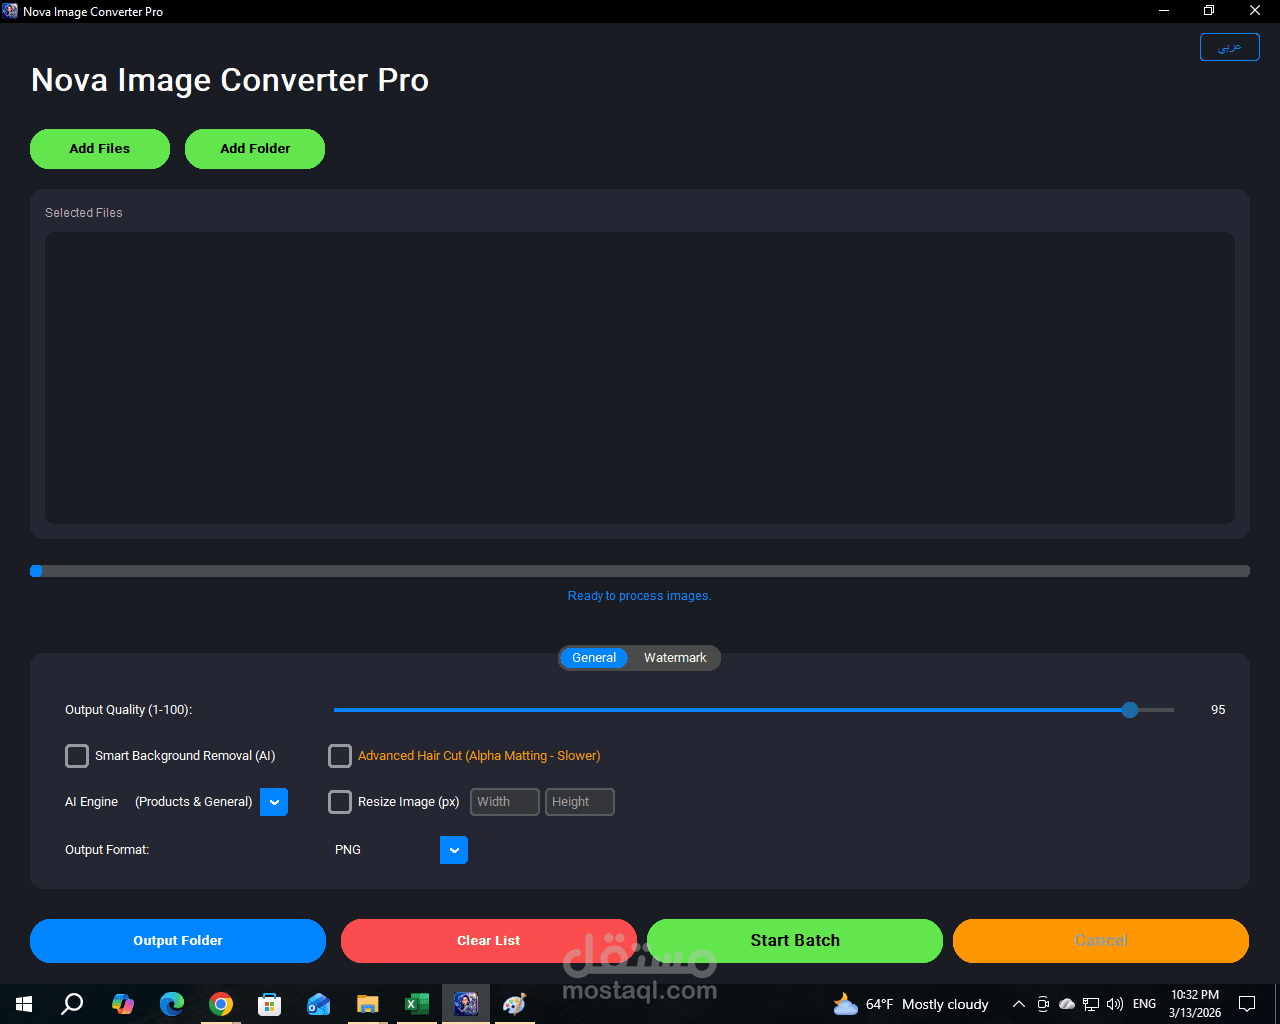The image size is (1280, 1024).
Task: Open Microsoft Excel from the taskbar
Action: coord(416,1003)
